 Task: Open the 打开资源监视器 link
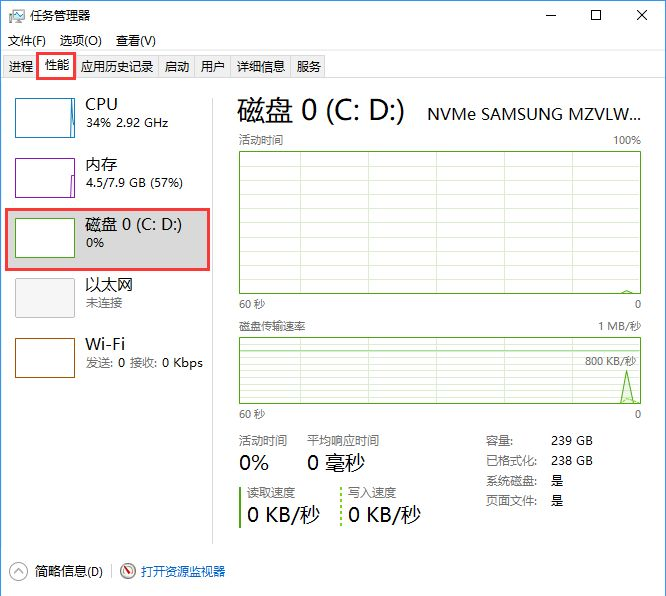183,571
